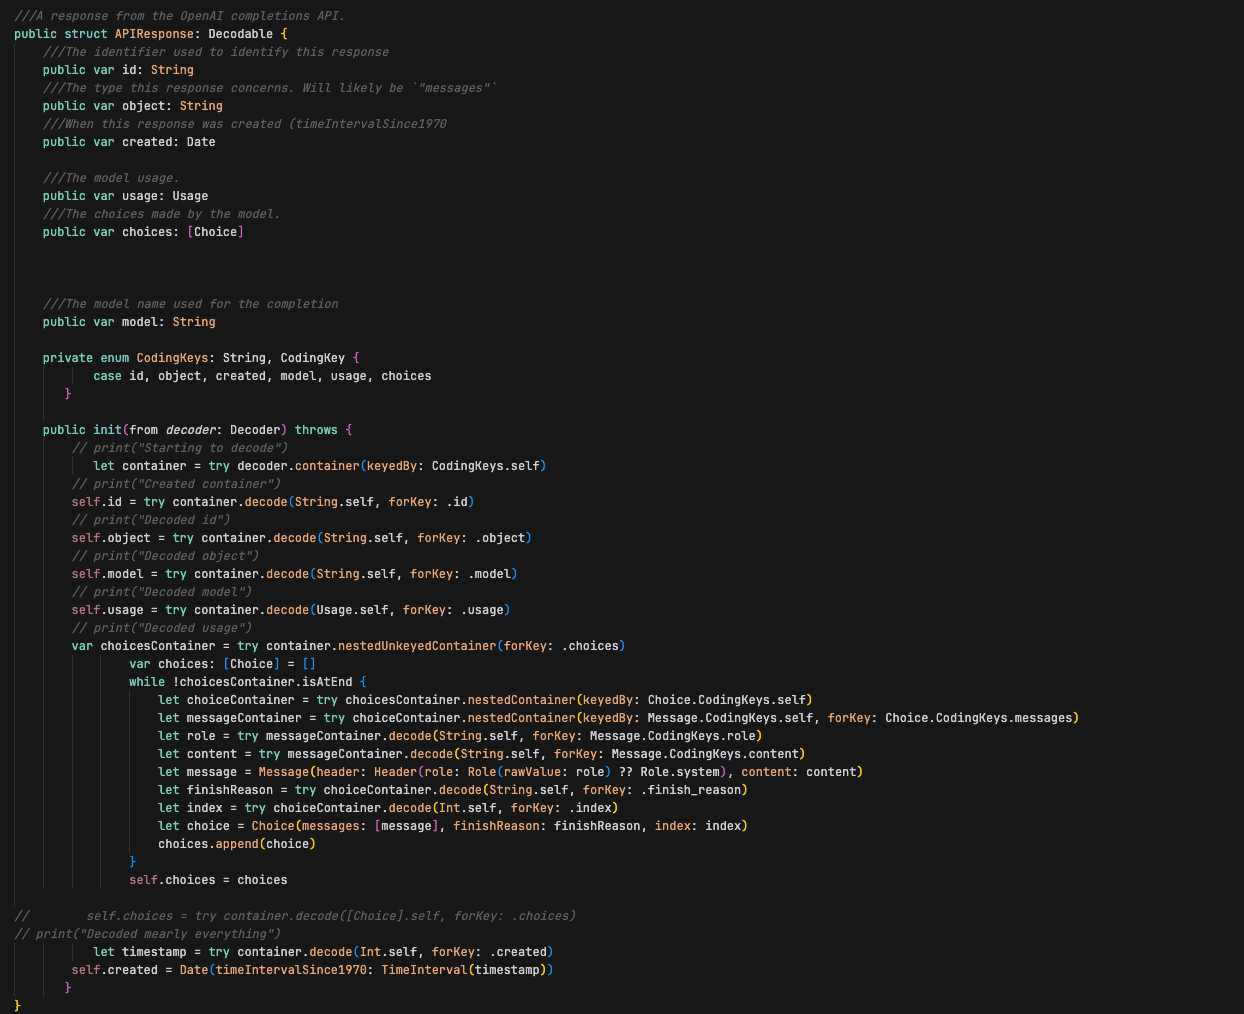Click the line 'public var usage: Usage'
This screenshot has width=1244, height=1014.
[126, 196]
